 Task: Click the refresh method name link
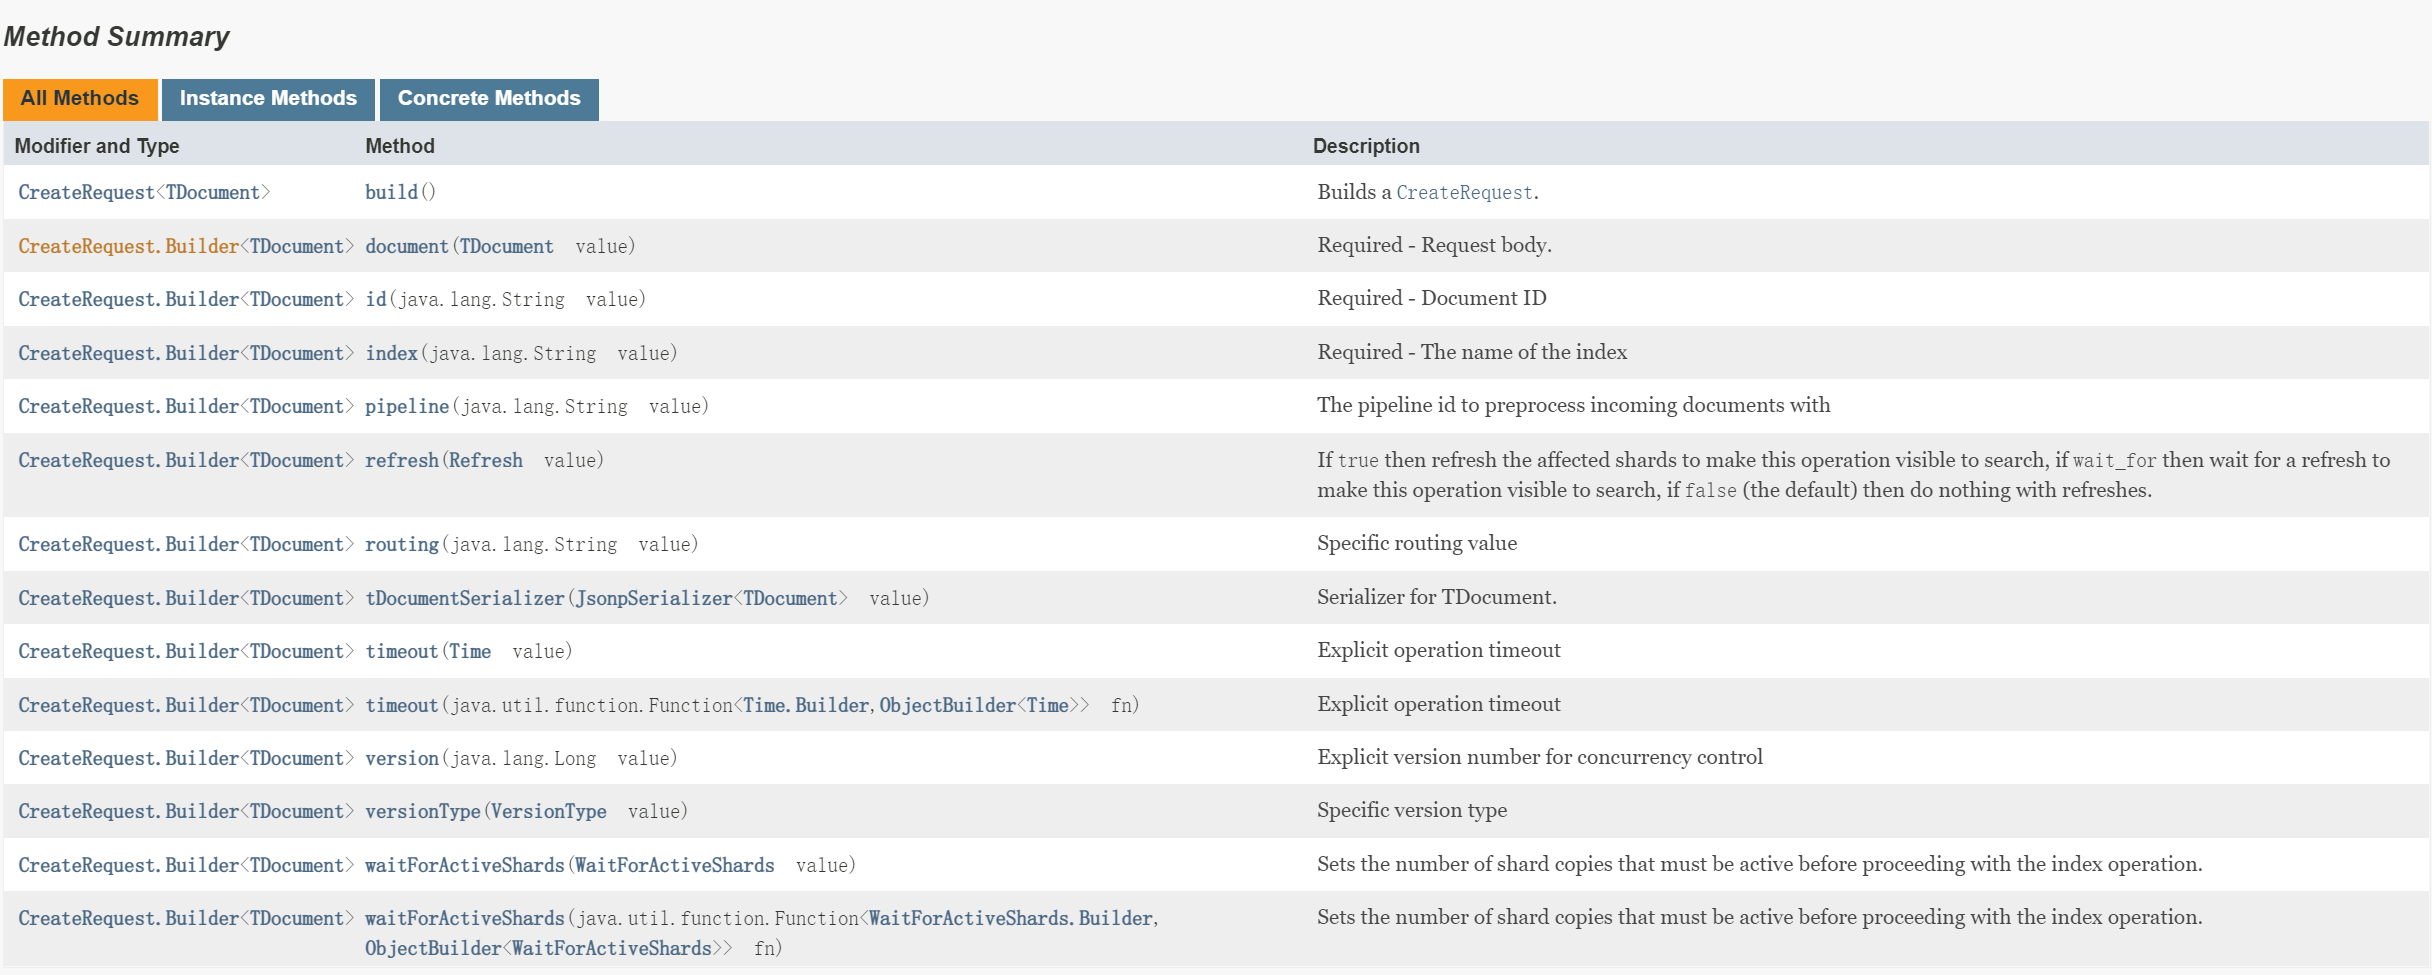tap(401, 460)
